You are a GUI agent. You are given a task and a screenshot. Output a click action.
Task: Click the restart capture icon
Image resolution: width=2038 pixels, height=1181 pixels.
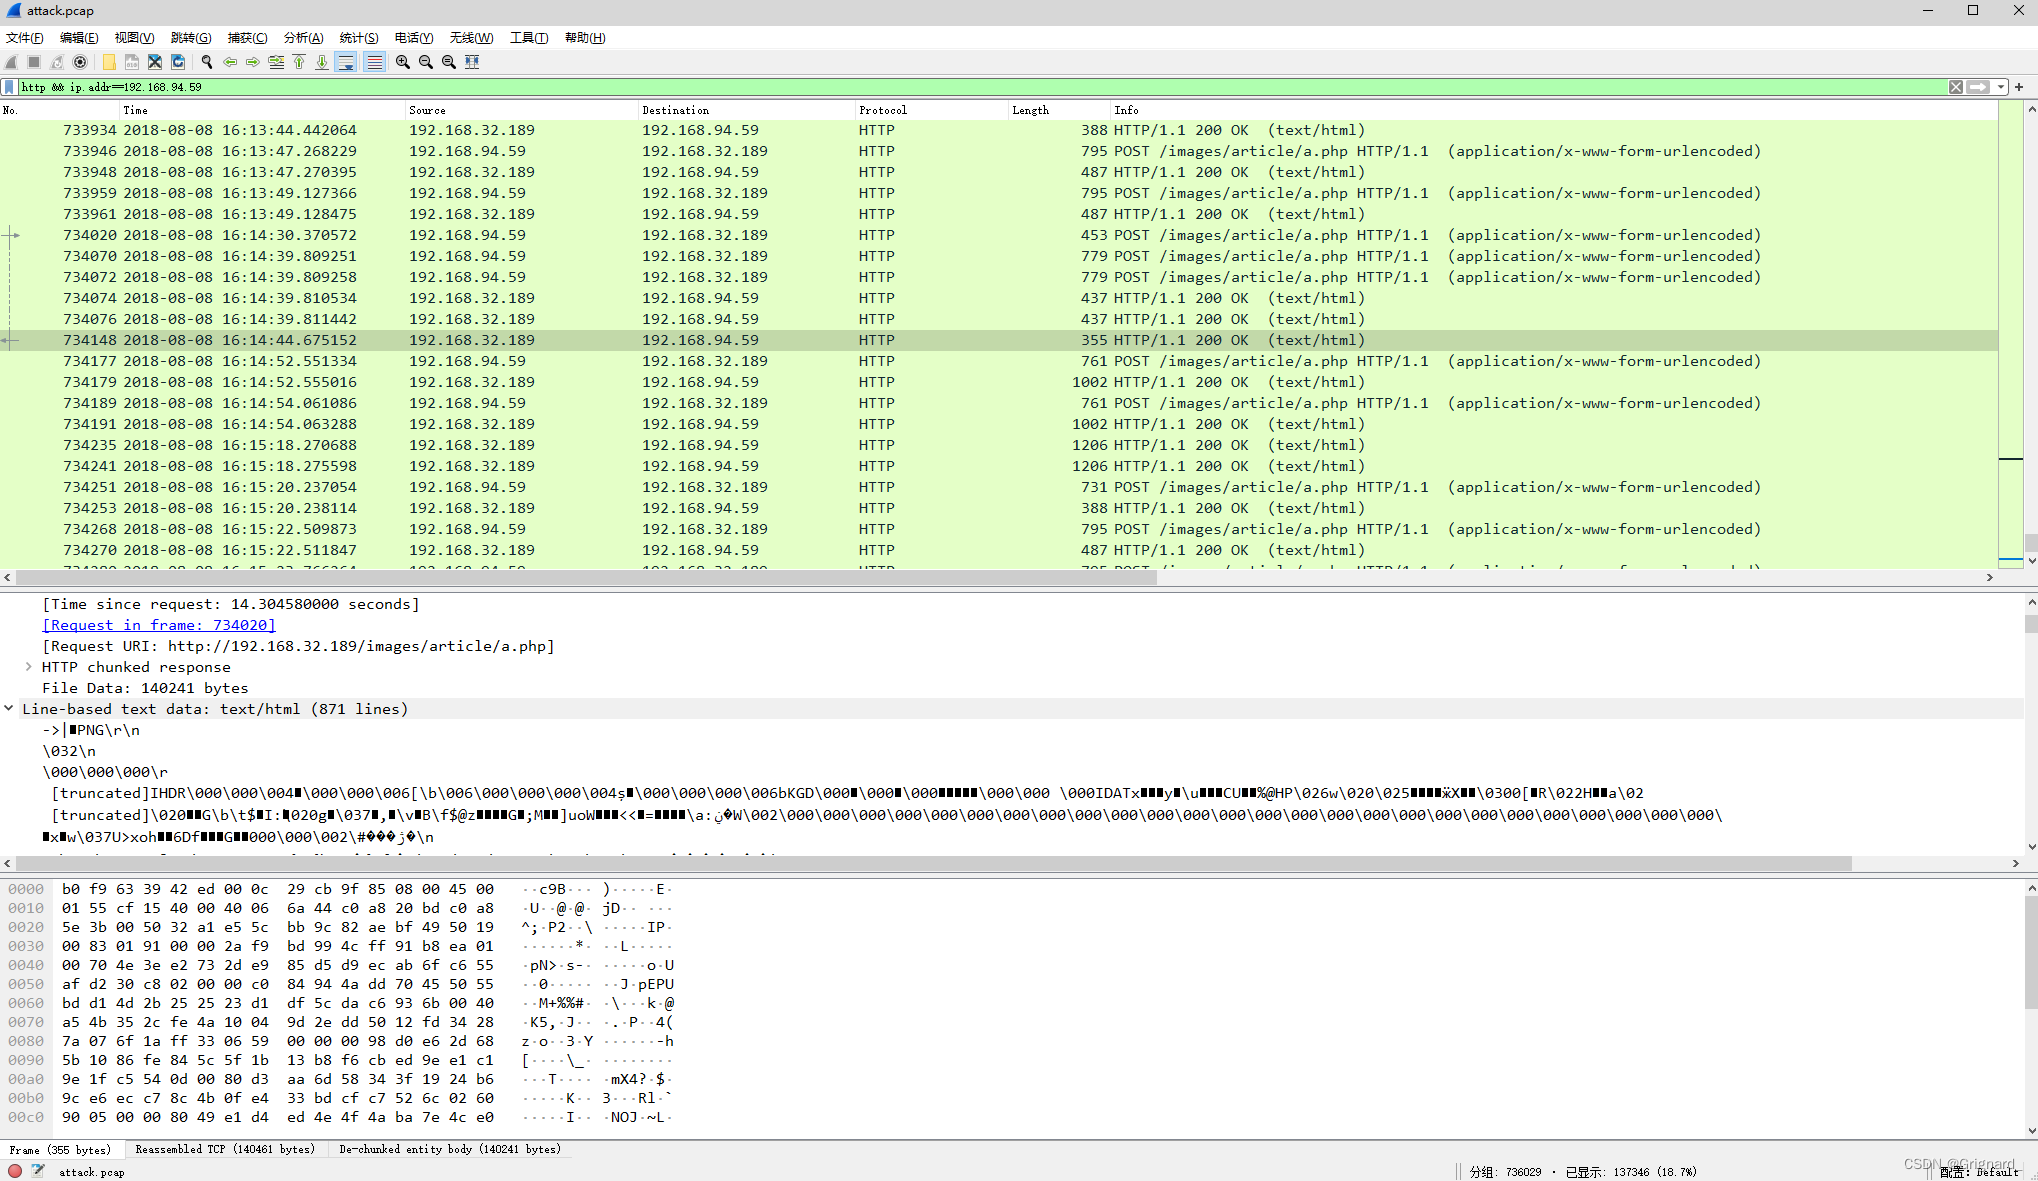57,62
